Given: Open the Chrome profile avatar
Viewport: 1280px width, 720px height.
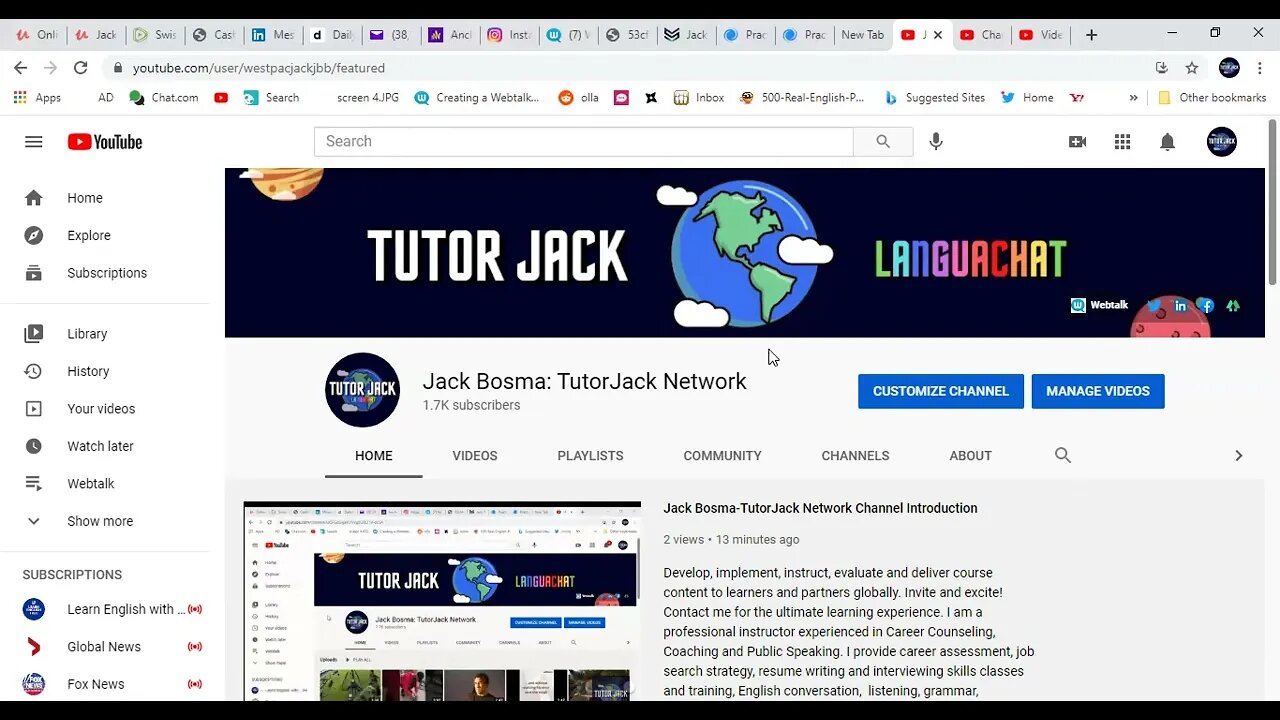Looking at the screenshot, I should (x=1229, y=68).
